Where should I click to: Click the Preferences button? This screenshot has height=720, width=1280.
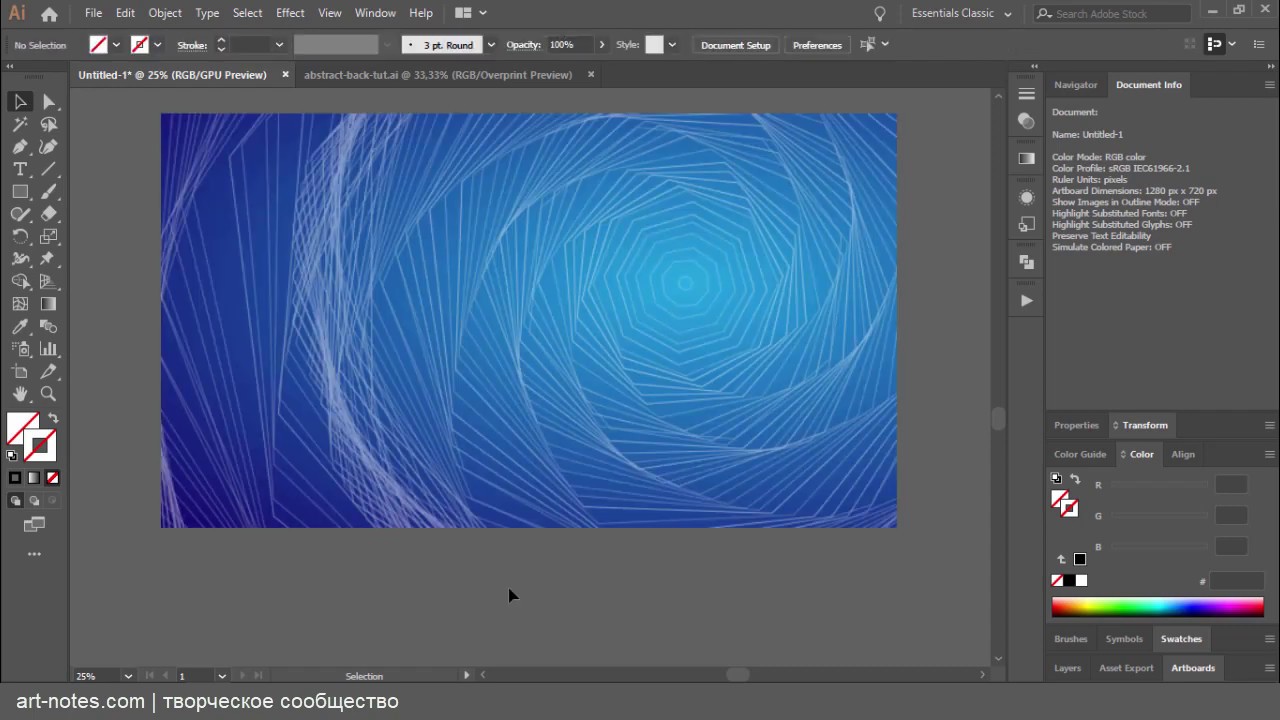pos(817,45)
